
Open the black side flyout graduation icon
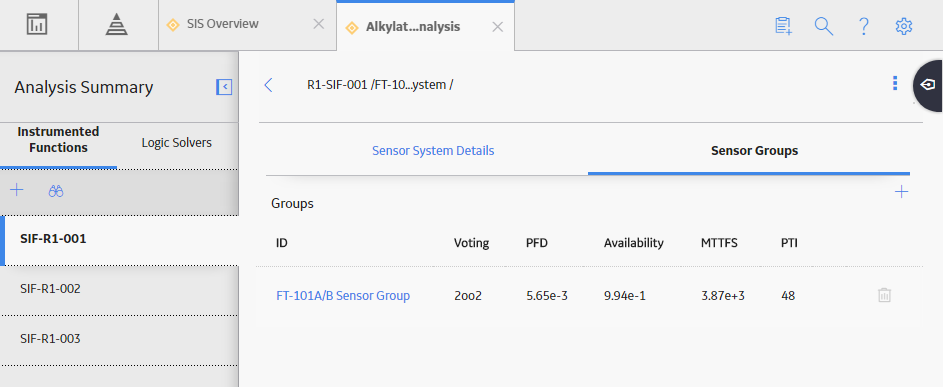[928, 85]
